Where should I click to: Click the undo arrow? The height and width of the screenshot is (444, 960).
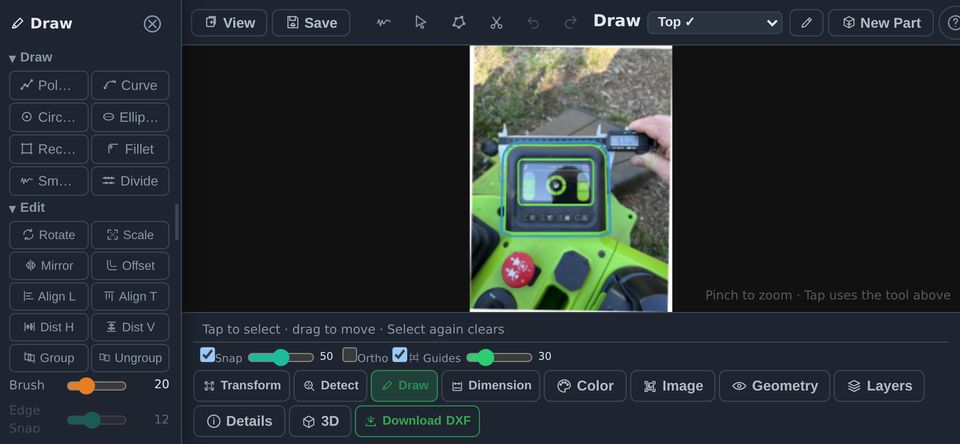tap(533, 23)
